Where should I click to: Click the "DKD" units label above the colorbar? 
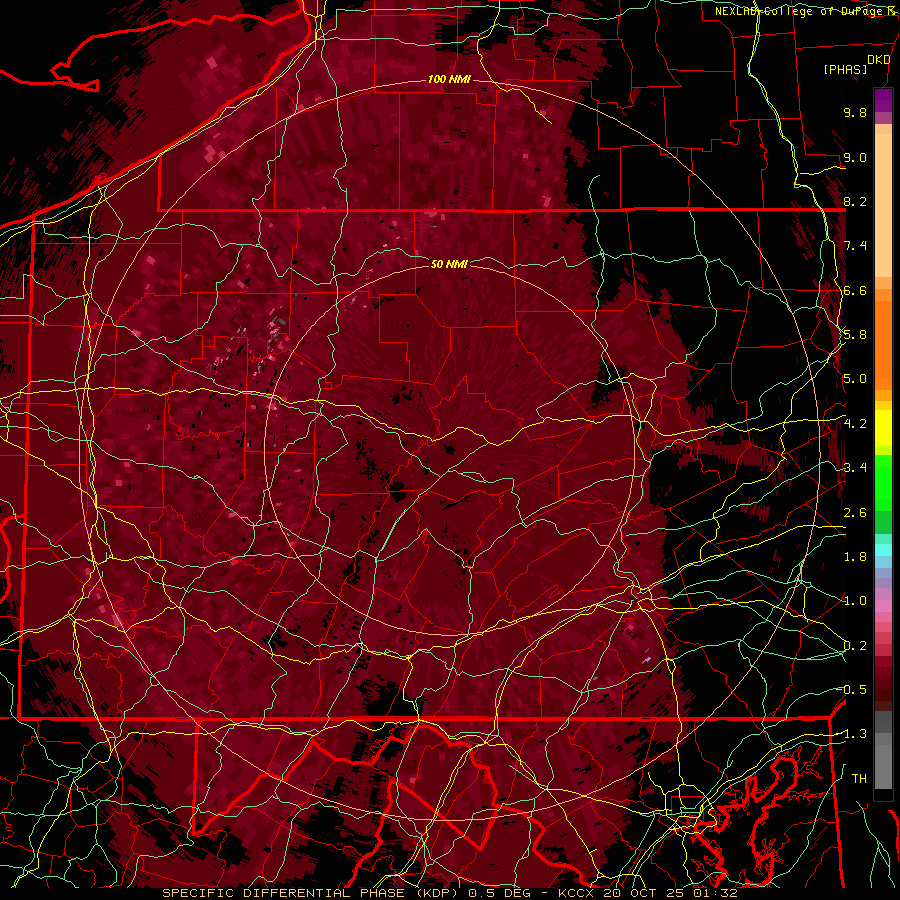[x=879, y=60]
